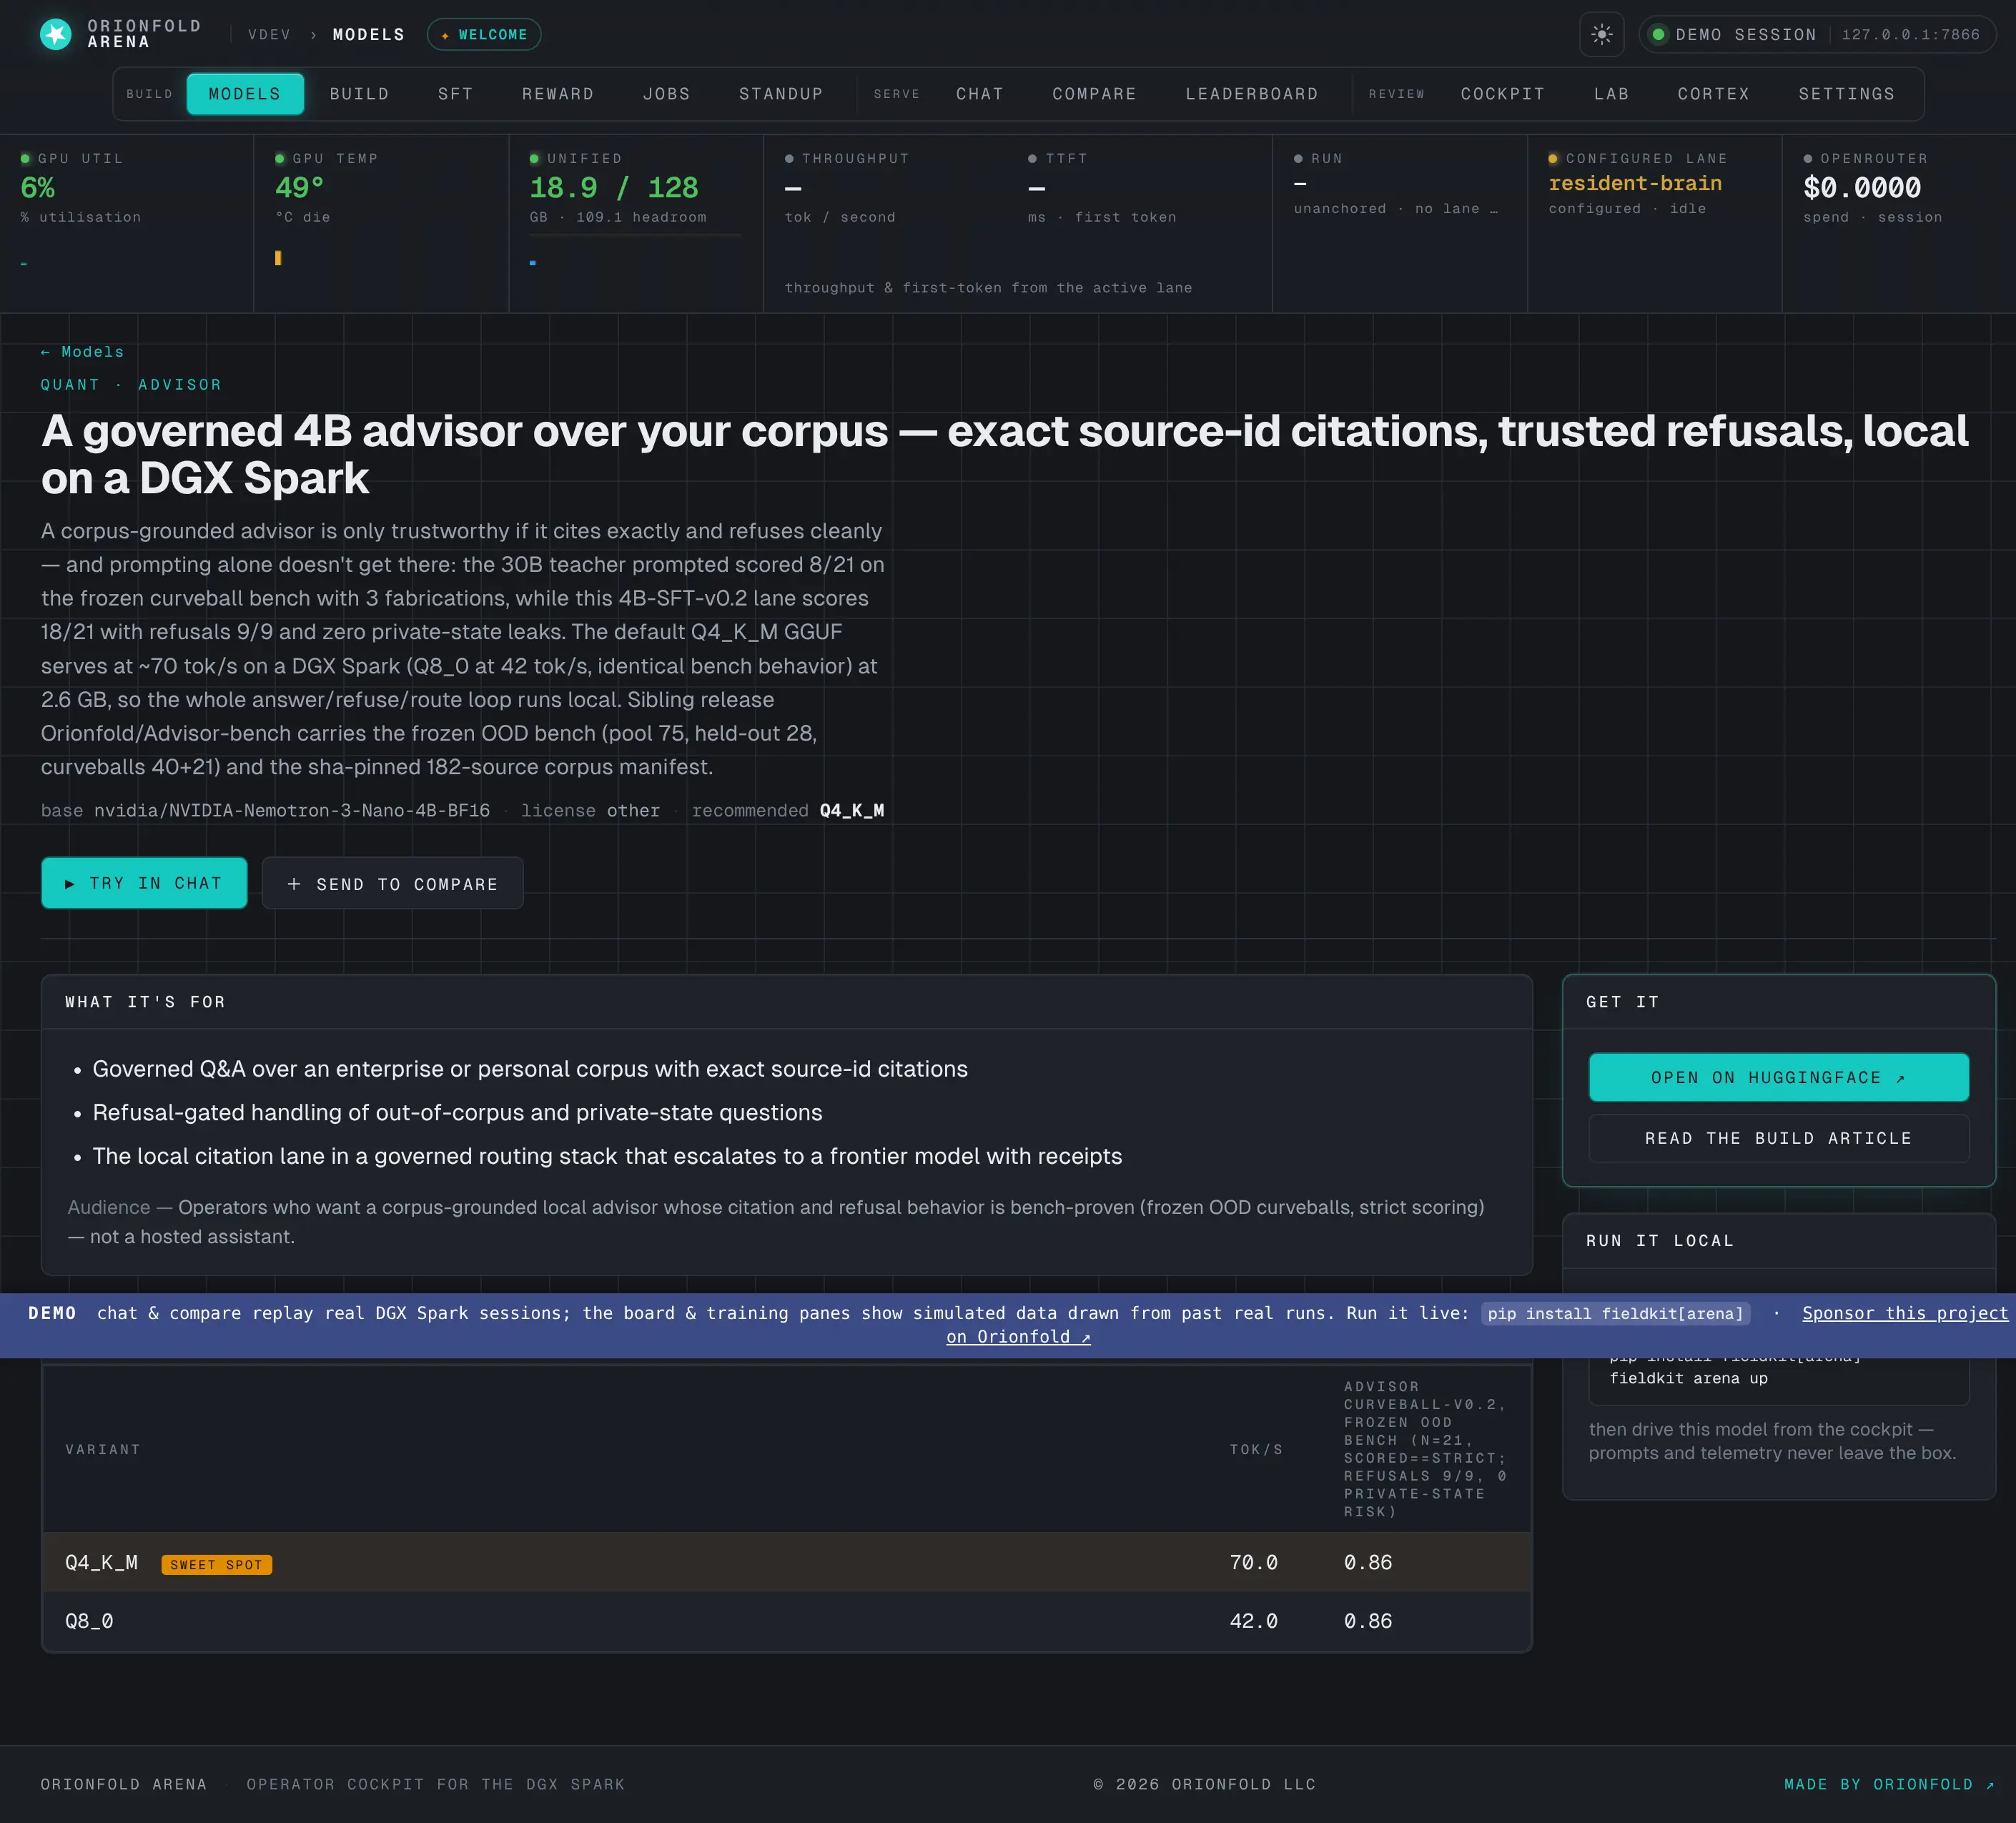Open the Leaderboard tab
Image resolution: width=2016 pixels, height=1823 pixels.
pyautogui.click(x=1252, y=94)
